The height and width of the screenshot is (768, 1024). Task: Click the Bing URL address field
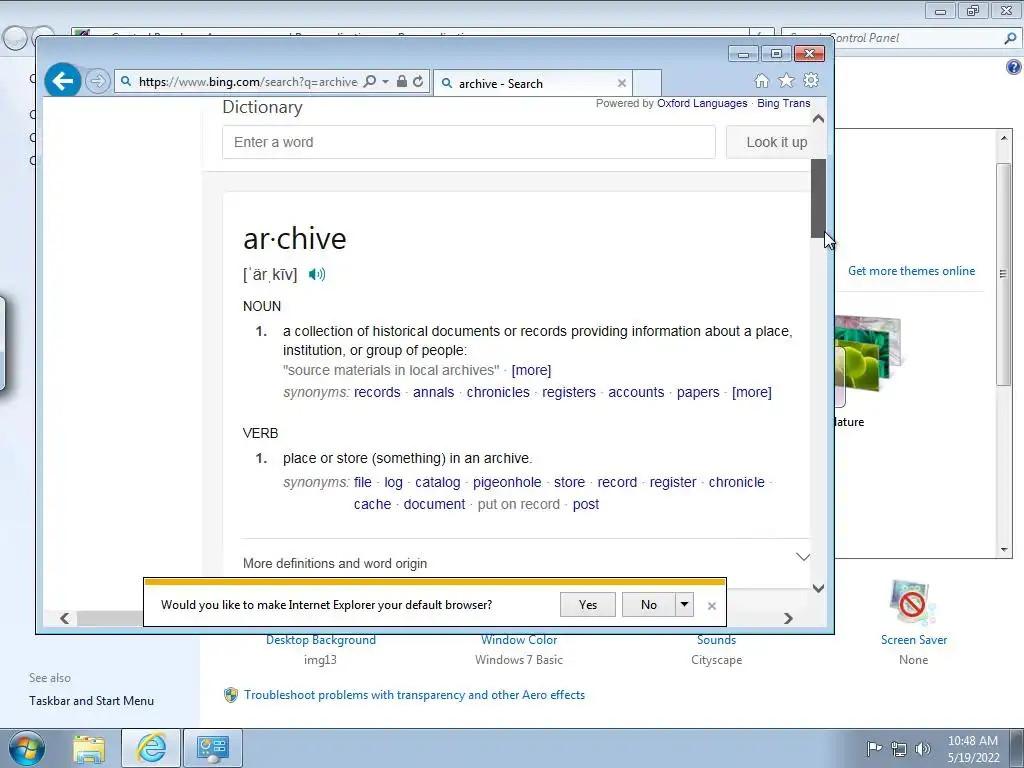click(248, 82)
